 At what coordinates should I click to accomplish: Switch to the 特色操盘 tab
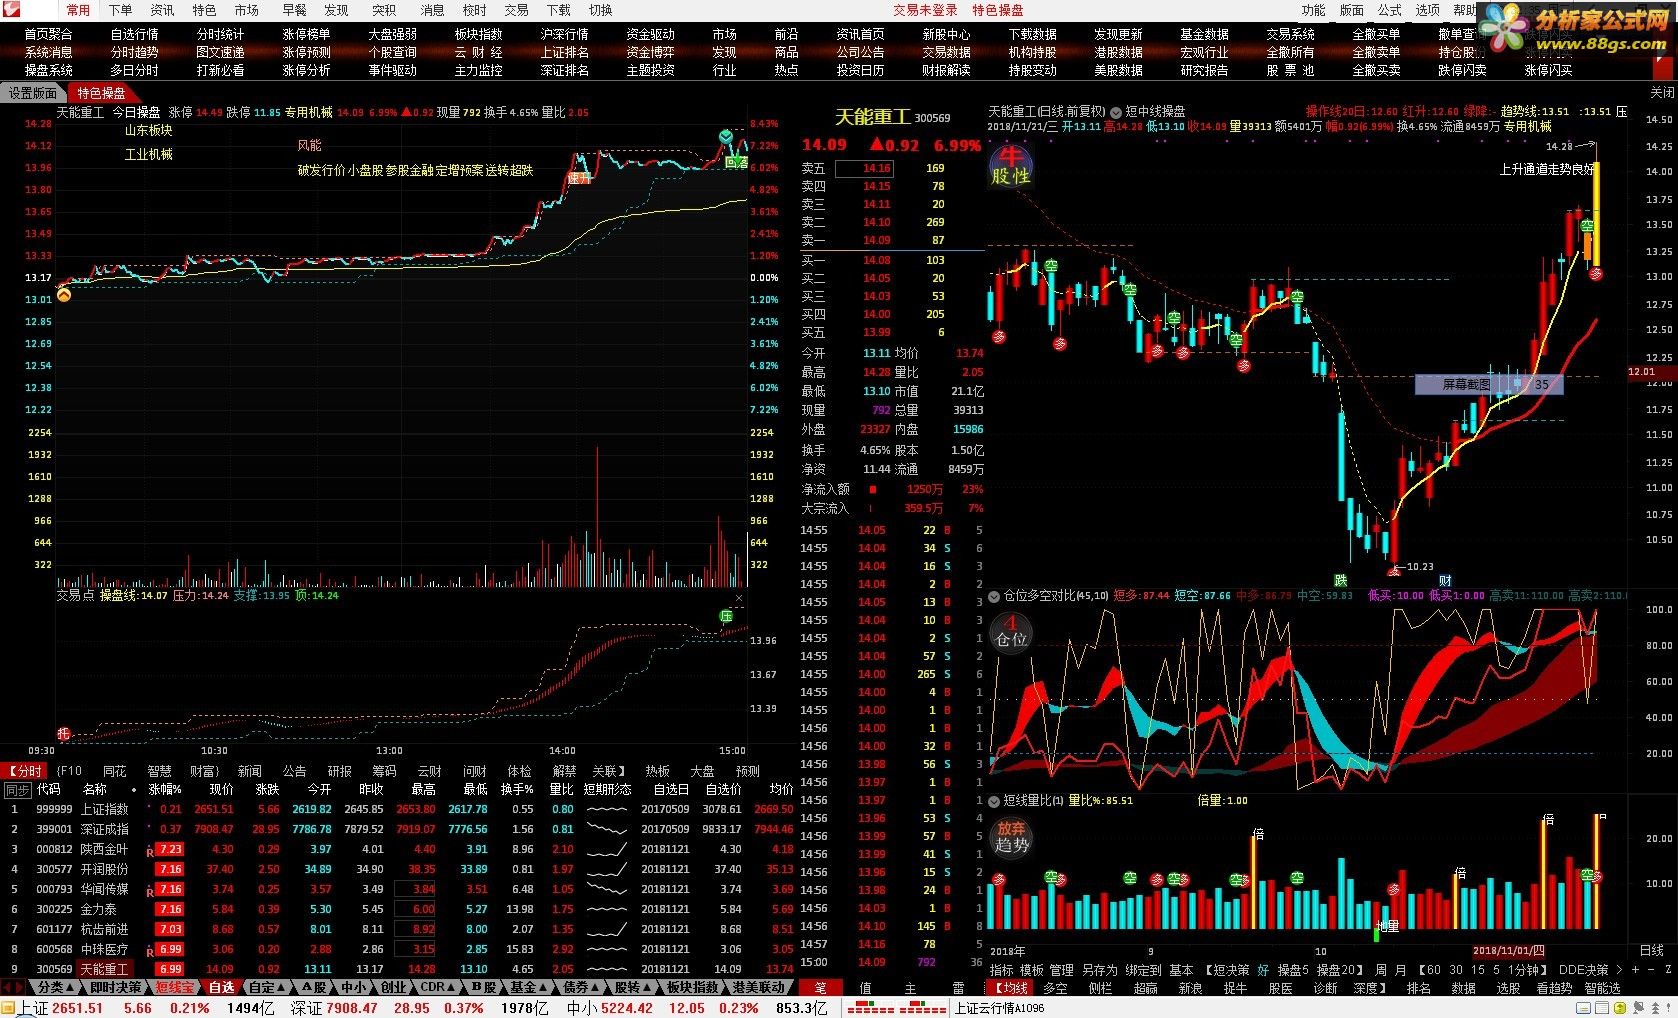(x=102, y=93)
